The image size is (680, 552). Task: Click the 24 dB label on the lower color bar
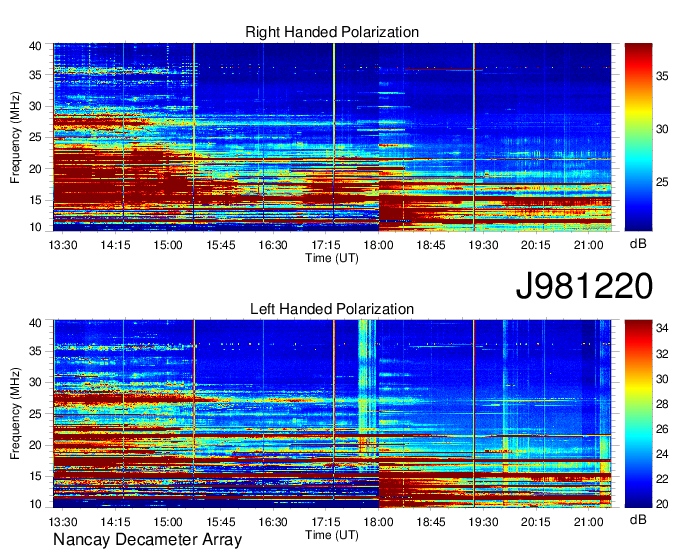click(x=662, y=454)
